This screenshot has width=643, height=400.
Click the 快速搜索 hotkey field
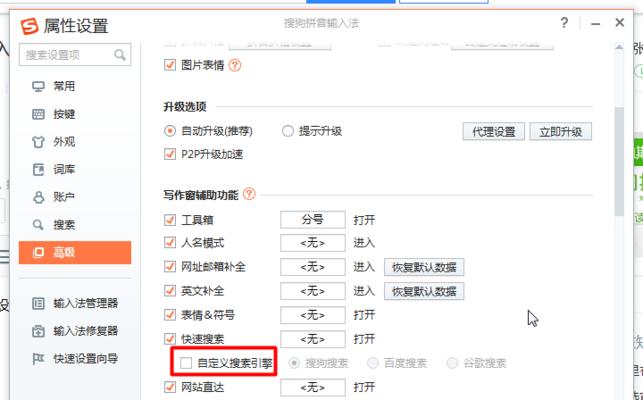pyautogui.click(x=313, y=339)
